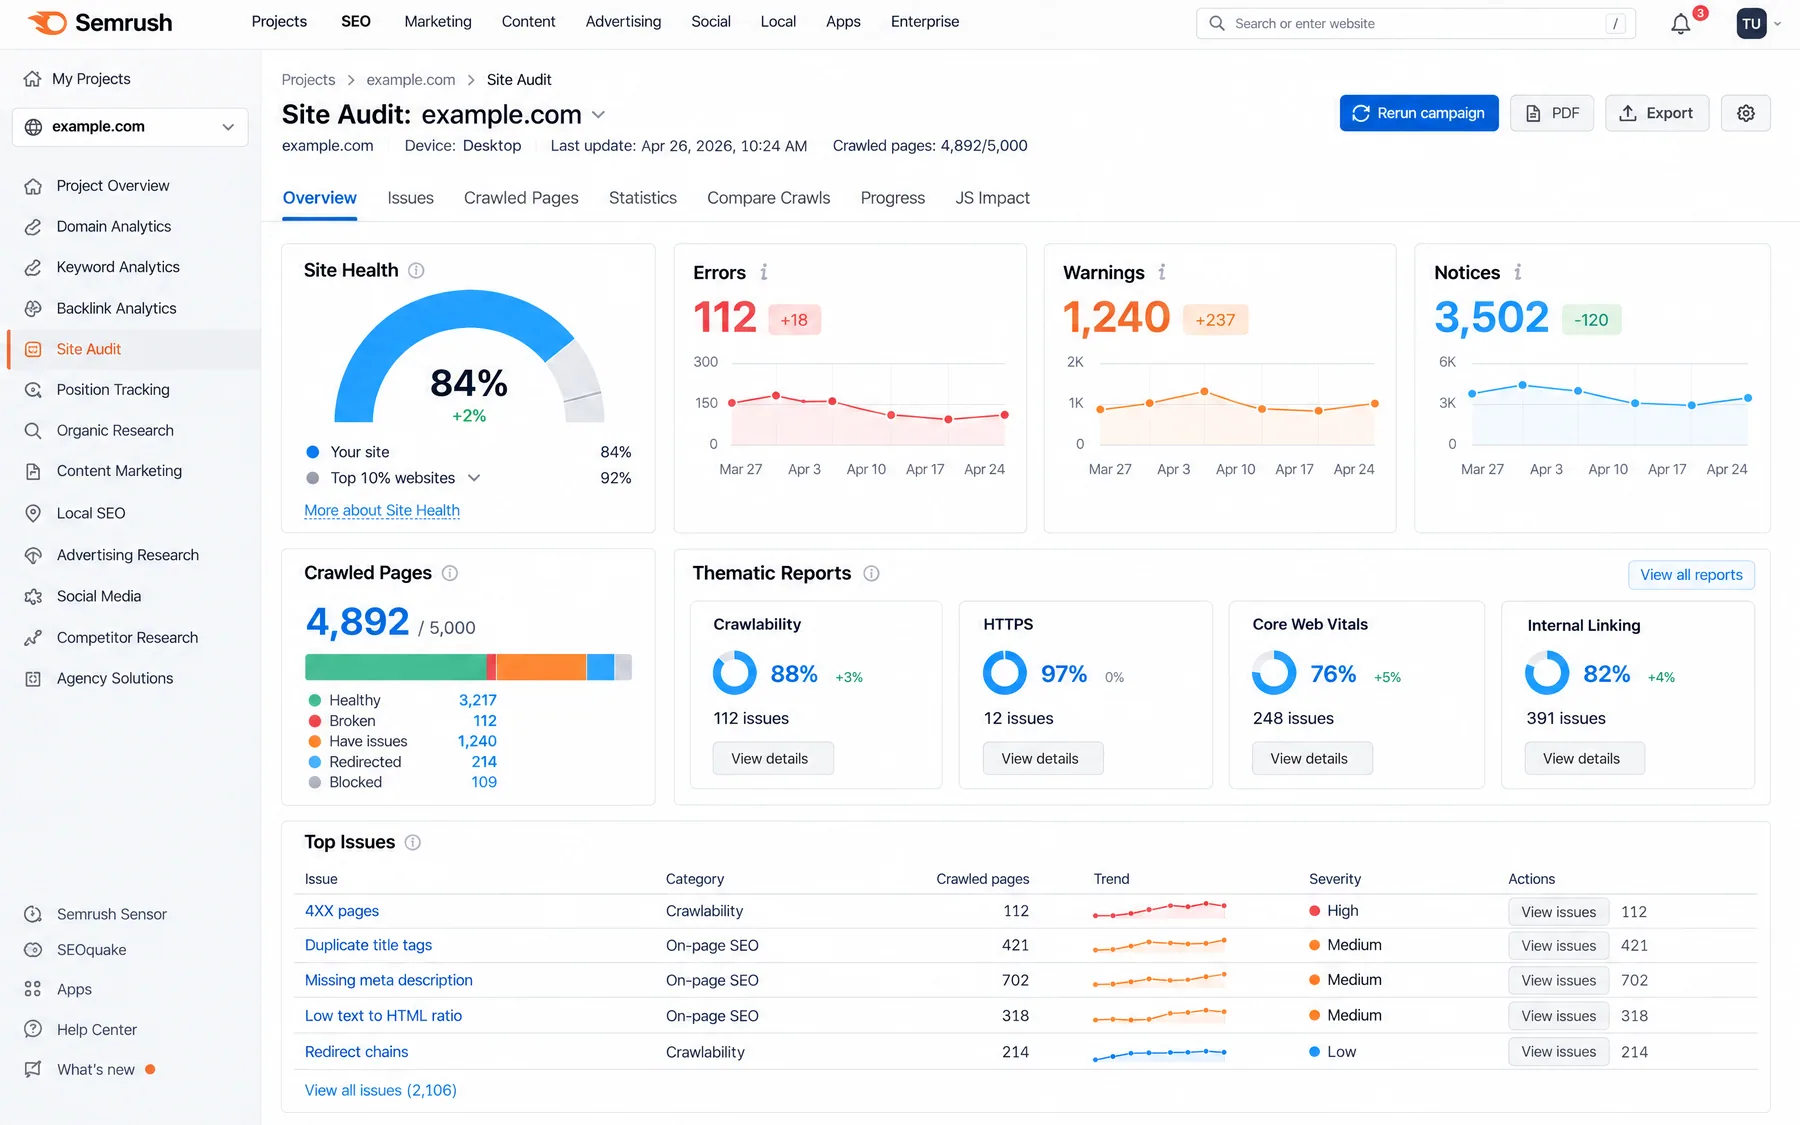Open SEOquake in the sidebar
The height and width of the screenshot is (1125, 1800).
click(91, 950)
